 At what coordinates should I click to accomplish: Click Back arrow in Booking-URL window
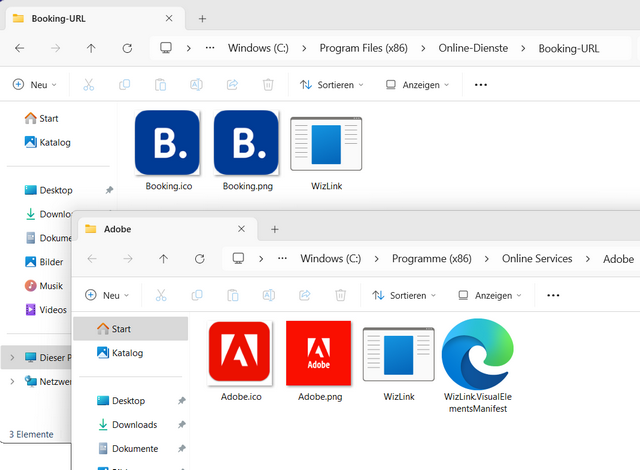coord(19,49)
